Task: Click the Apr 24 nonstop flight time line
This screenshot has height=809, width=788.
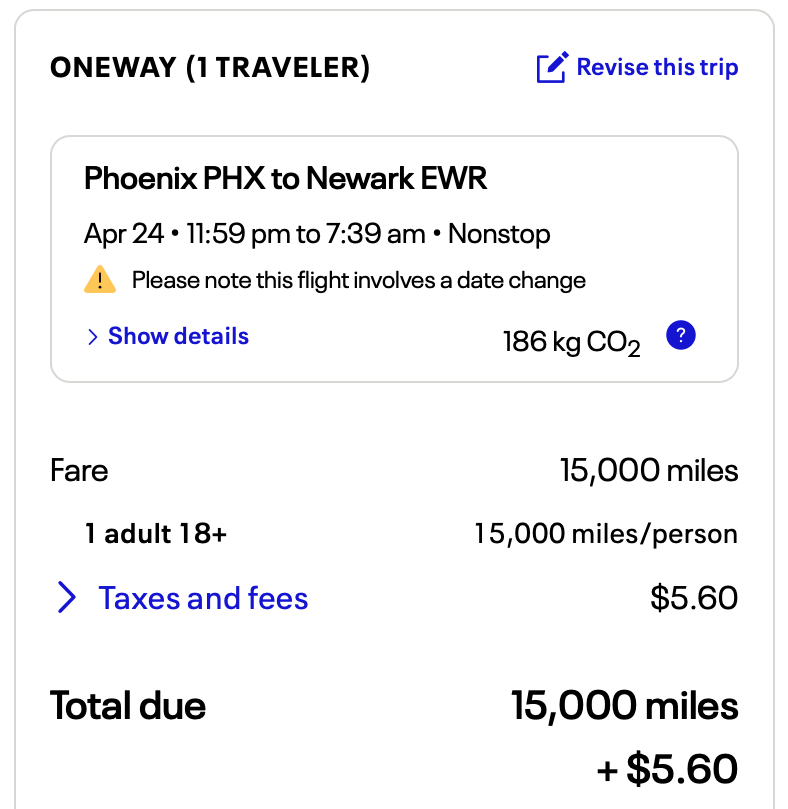Action: click(317, 234)
